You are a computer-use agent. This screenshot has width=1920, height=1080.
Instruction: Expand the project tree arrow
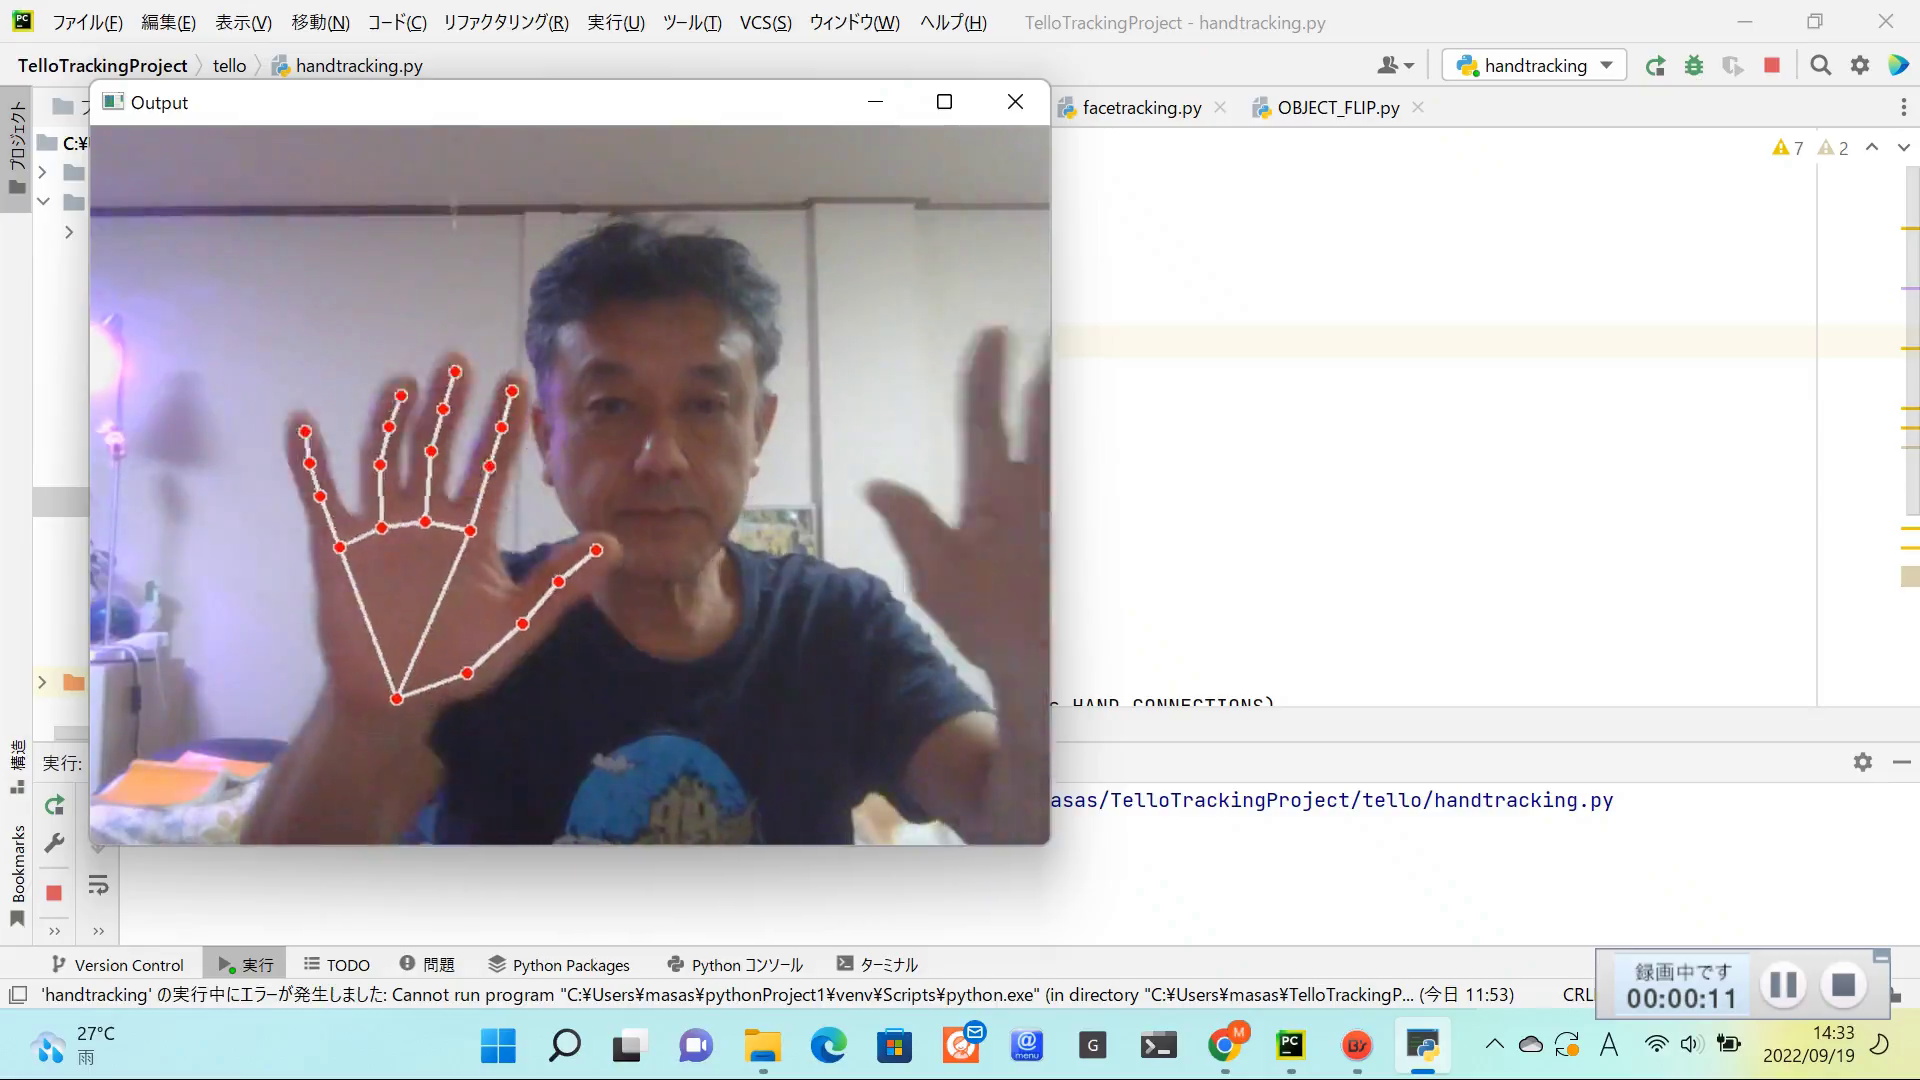click(x=42, y=173)
